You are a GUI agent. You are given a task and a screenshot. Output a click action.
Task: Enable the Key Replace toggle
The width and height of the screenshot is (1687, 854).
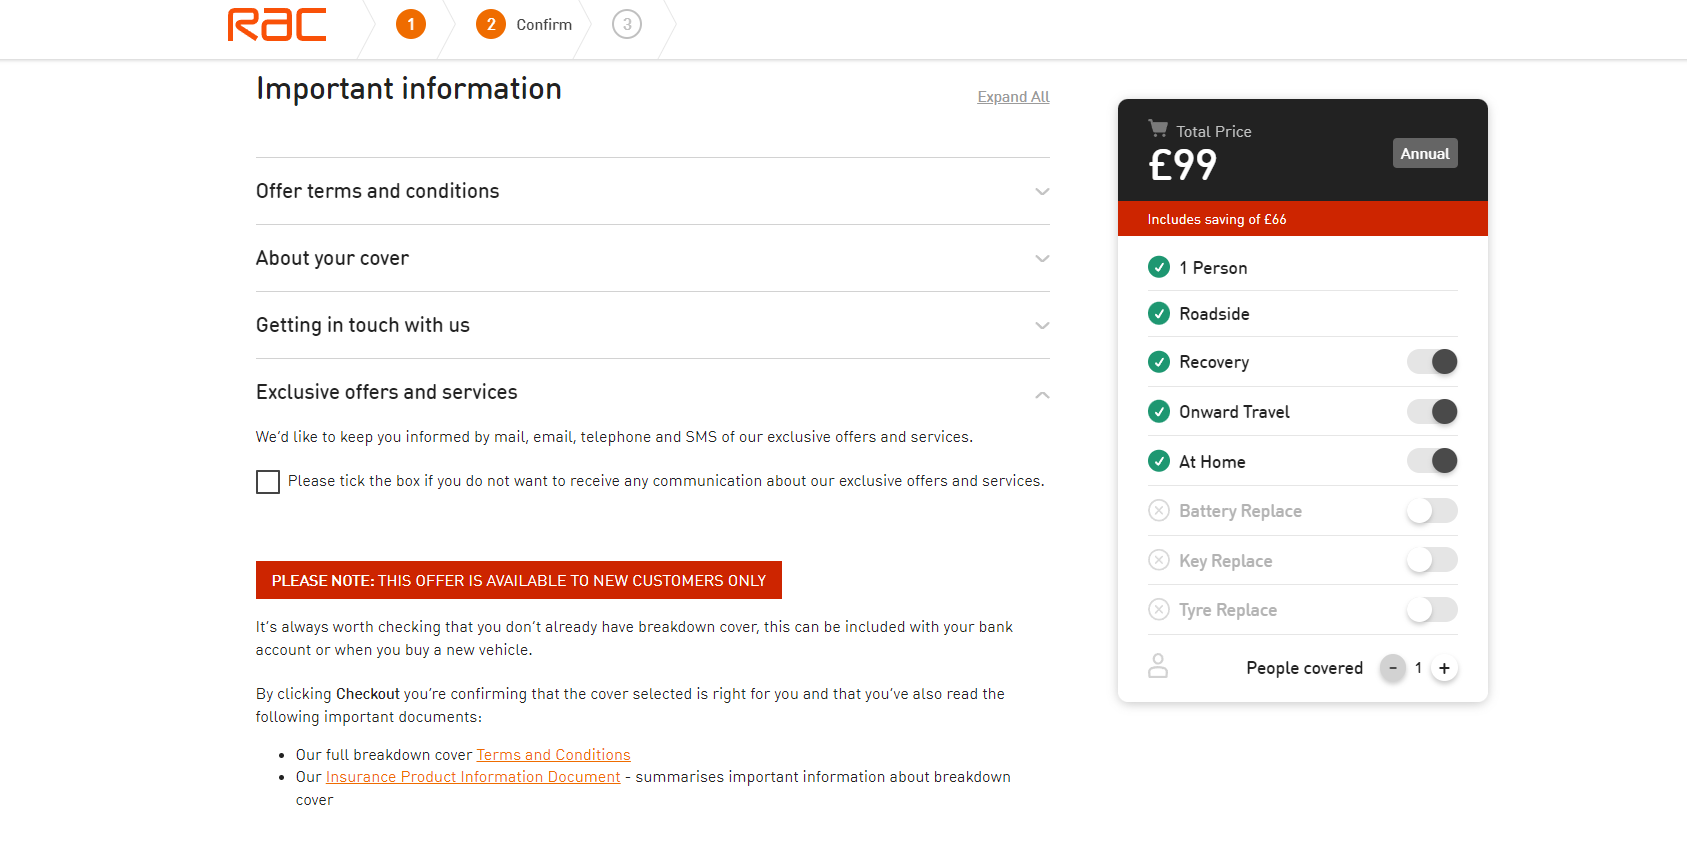(x=1432, y=560)
